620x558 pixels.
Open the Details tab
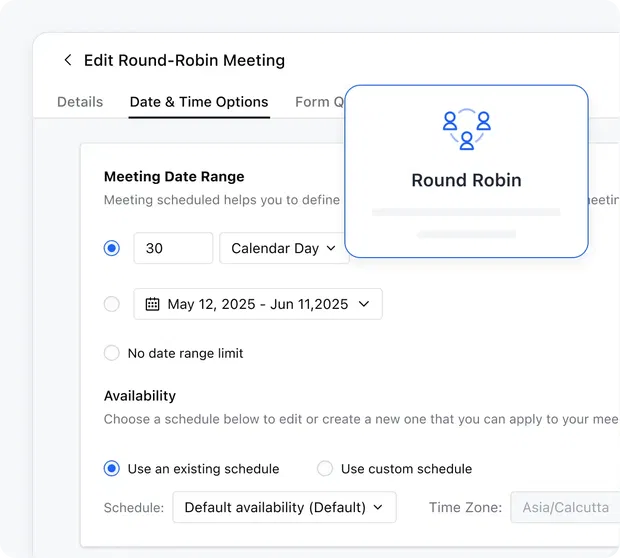coord(80,102)
